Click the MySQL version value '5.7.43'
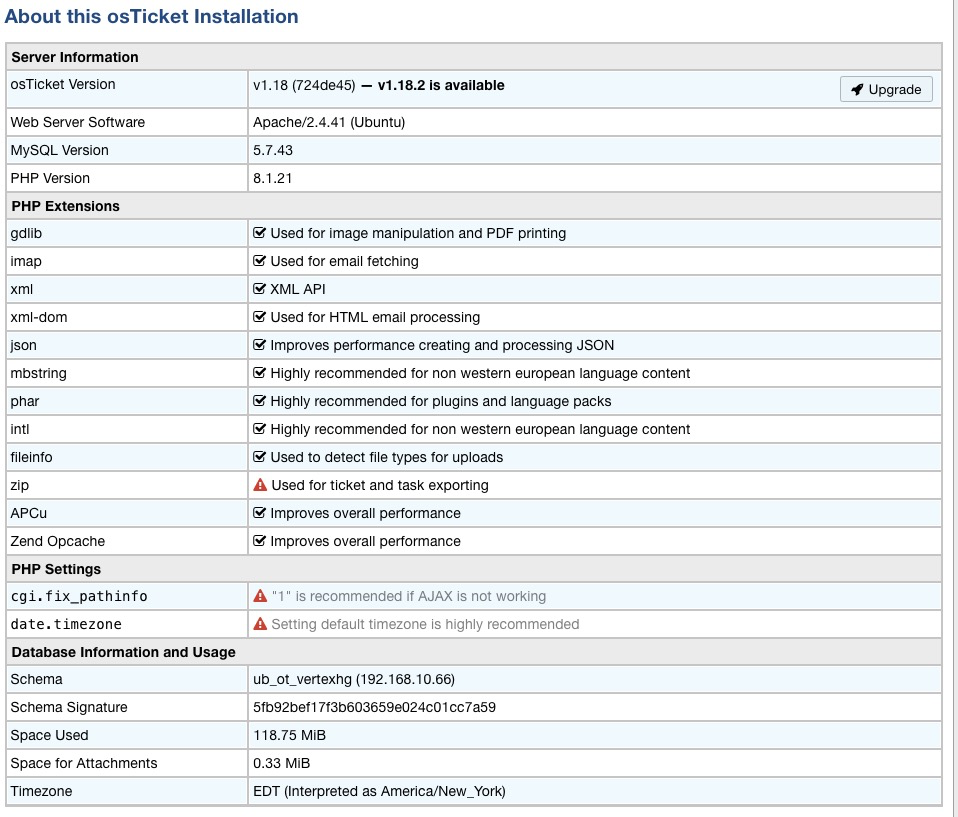This screenshot has height=817, width=958. pyautogui.click(x=273, y=150)
